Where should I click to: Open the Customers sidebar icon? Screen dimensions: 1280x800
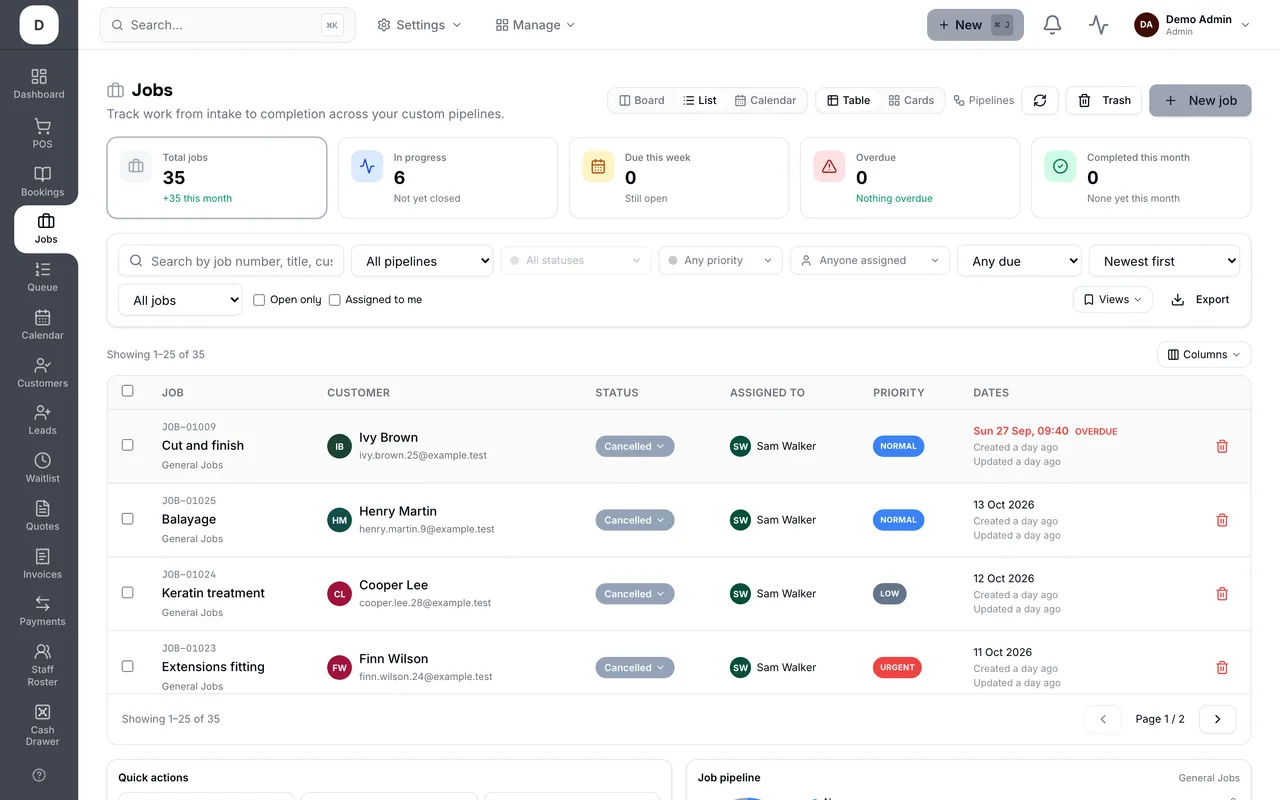pyautogui.click(x=42, y=372)
